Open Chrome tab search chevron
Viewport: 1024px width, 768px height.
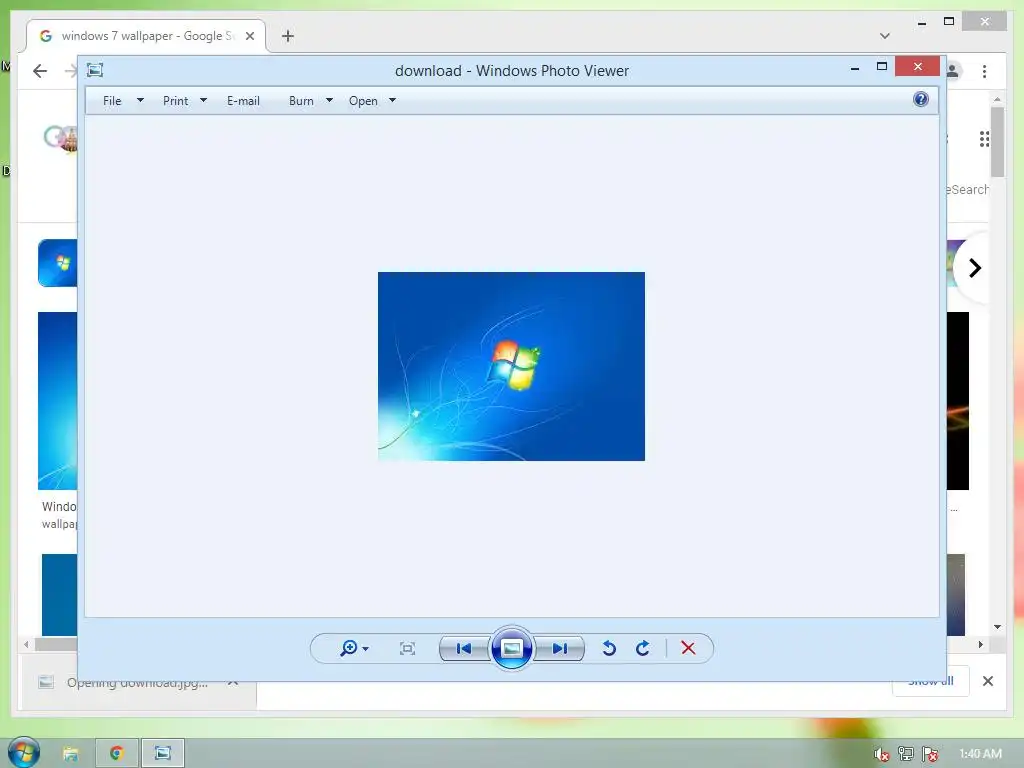pyautogui.click(x=885, y=36)
